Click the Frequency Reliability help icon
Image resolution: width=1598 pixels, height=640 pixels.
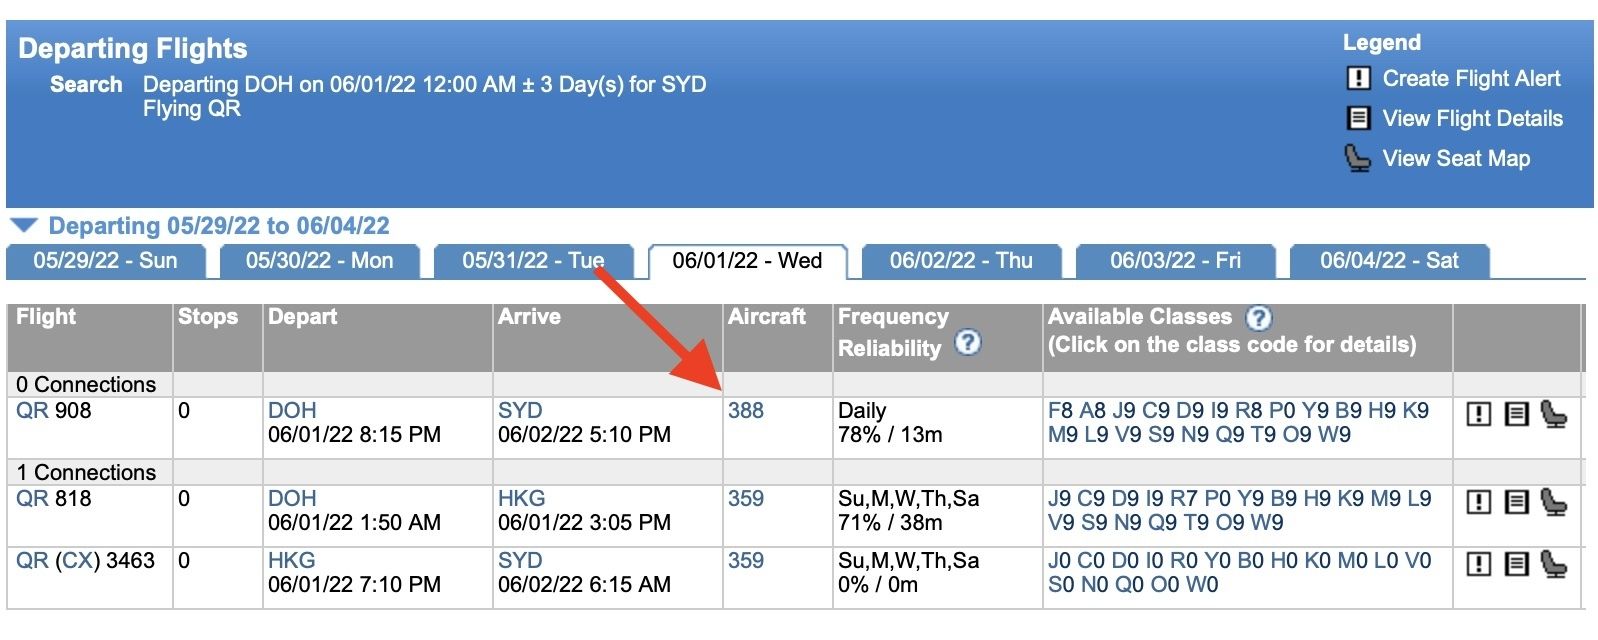tap(967, 342)
